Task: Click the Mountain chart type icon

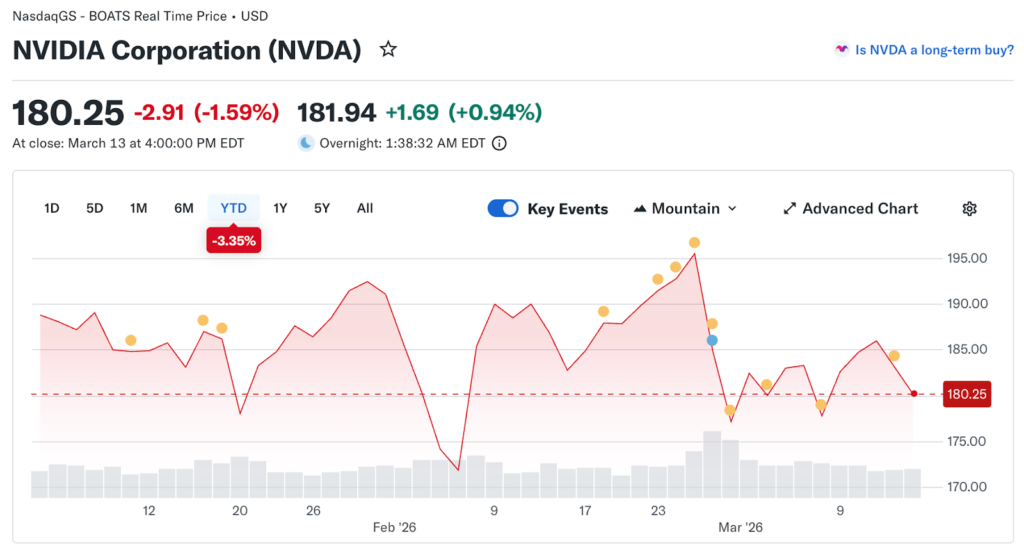Action: pos(640,209)
